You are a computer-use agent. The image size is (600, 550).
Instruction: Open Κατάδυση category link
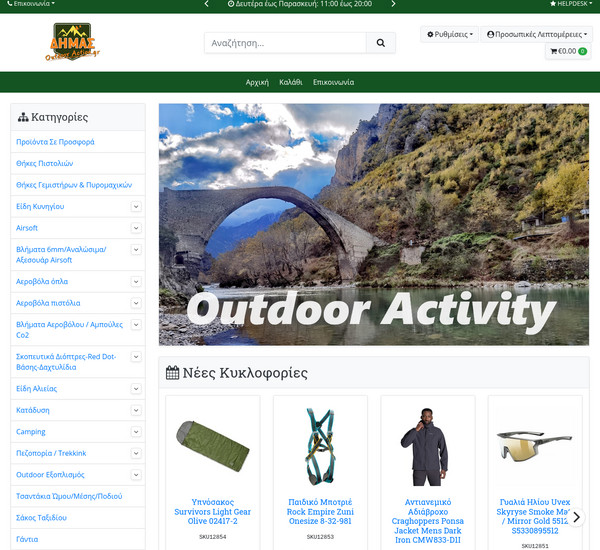33,410
